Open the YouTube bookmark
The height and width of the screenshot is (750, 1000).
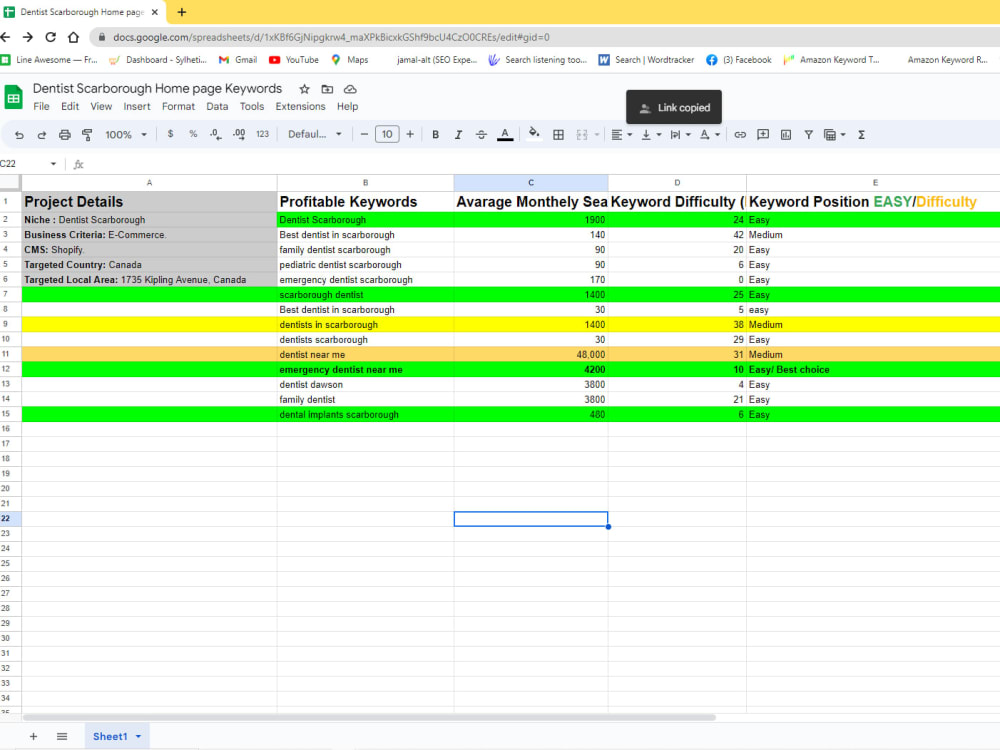(294, 60)
